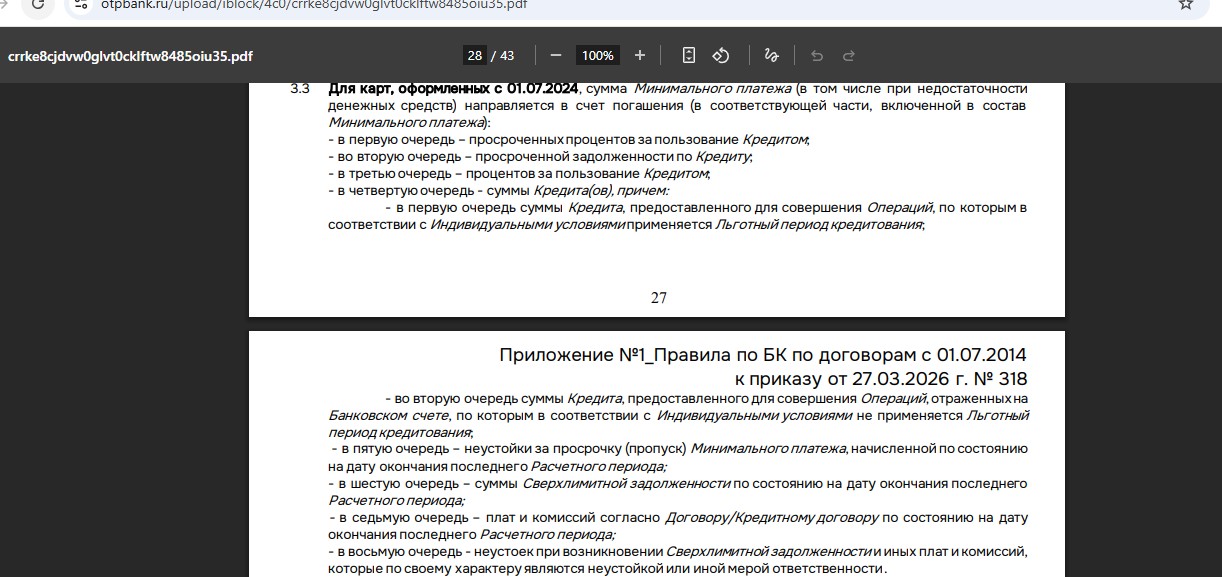The height and width of the screenshot is (577, 1222).
Task: Click the page number field showing 28
Action: [474, 56]
